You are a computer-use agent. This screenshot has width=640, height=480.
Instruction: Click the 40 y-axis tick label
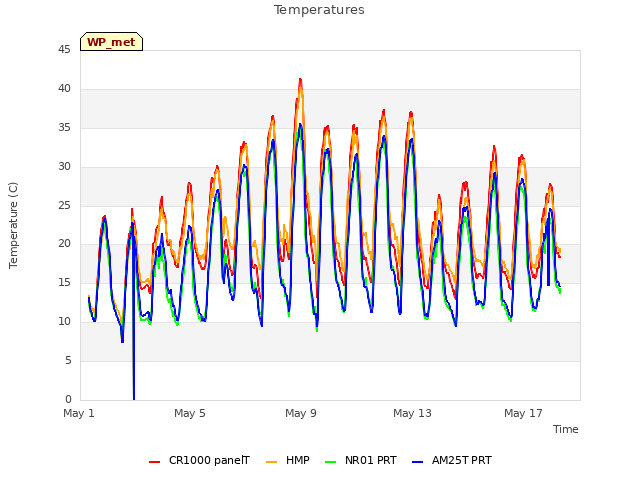click(64, 89)
